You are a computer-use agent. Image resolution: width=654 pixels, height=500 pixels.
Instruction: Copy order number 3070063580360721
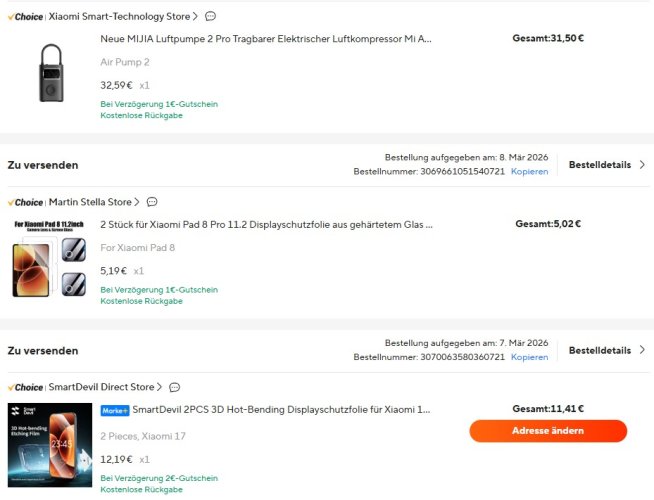click(529, 357)
